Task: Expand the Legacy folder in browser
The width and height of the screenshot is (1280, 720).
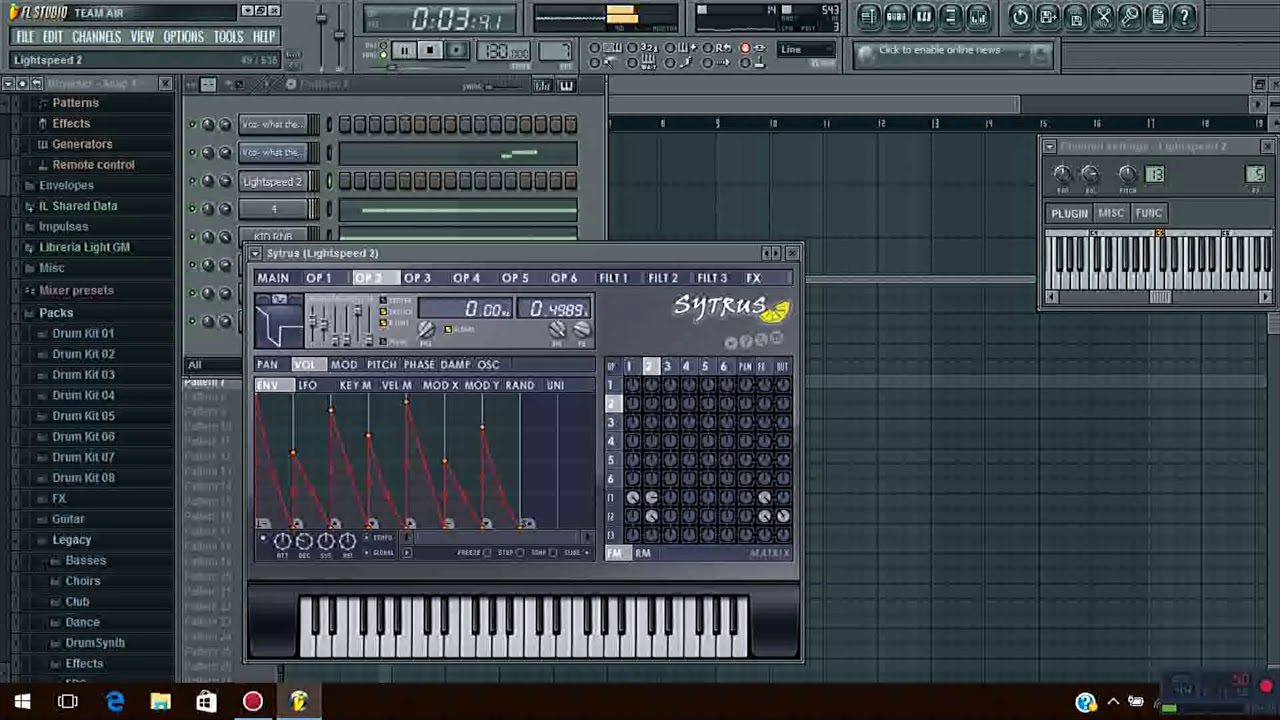Action: 70,540
